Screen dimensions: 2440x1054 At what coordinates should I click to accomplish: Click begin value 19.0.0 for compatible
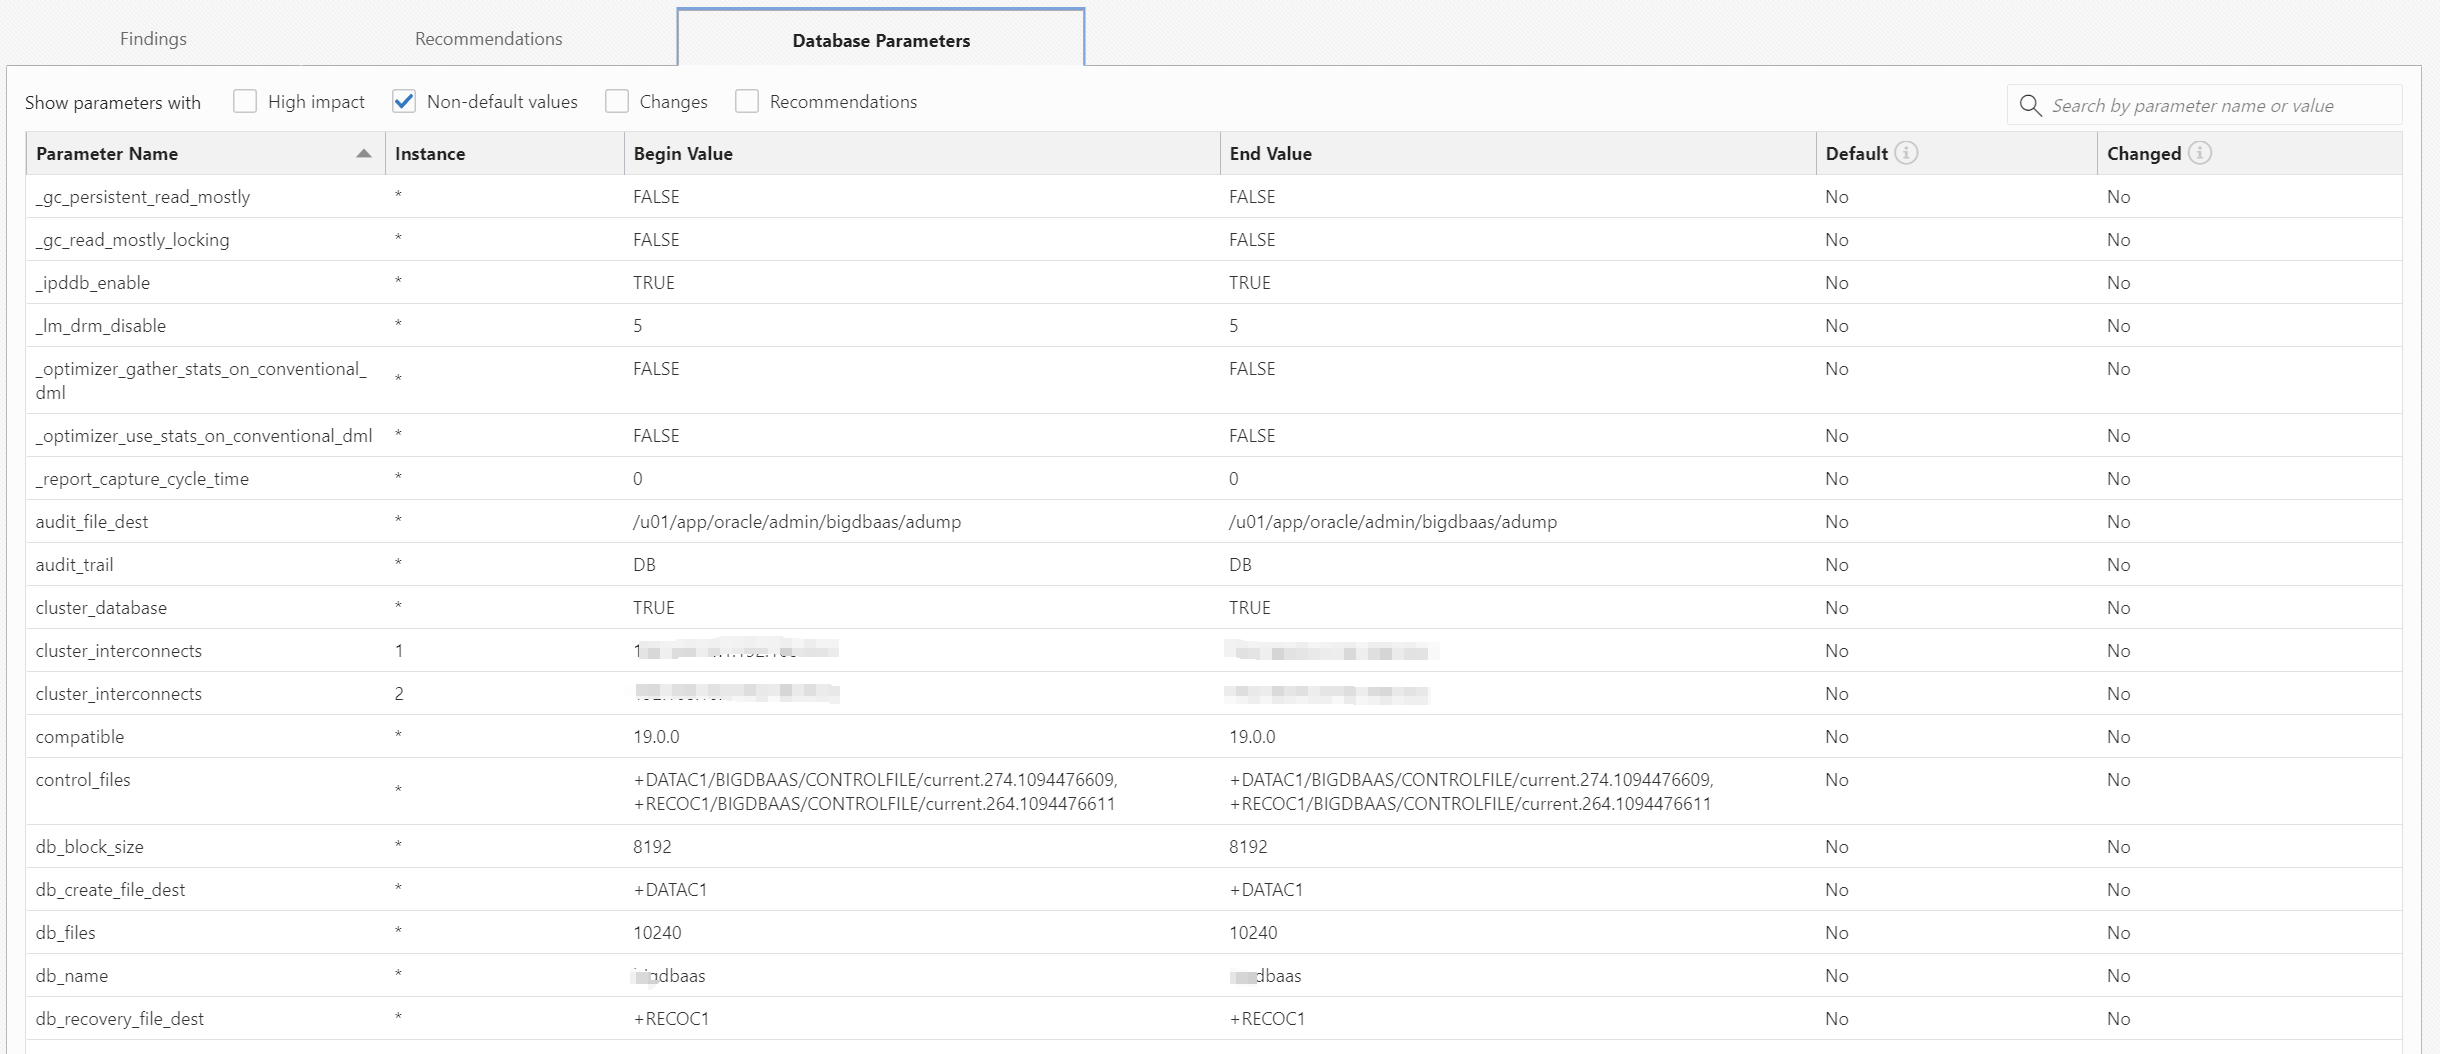(x=656, y=737)
